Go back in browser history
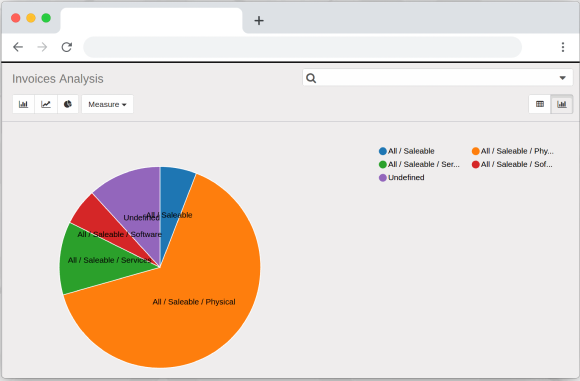 pos(18,47)
